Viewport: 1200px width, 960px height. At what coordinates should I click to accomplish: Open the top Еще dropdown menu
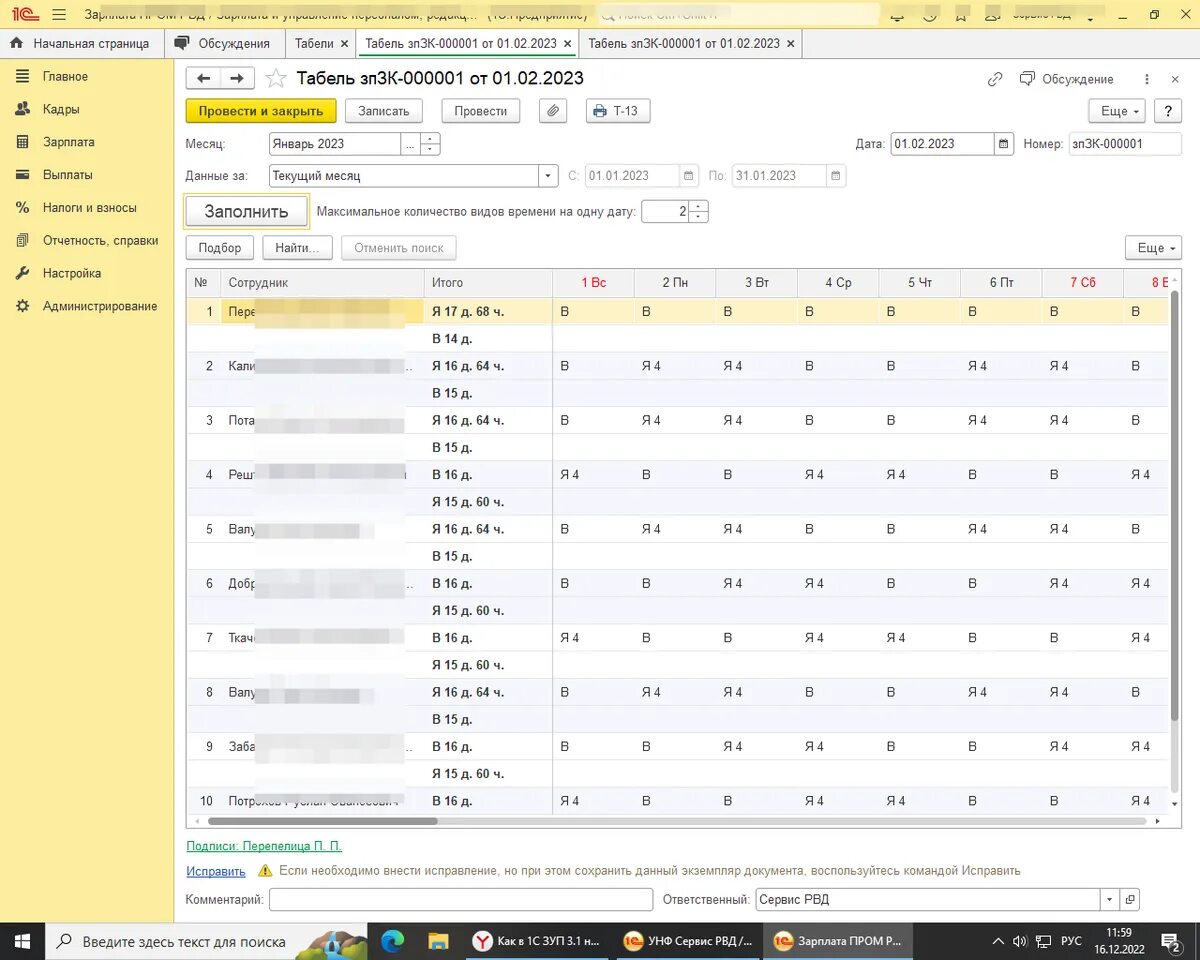[1116, 111]
